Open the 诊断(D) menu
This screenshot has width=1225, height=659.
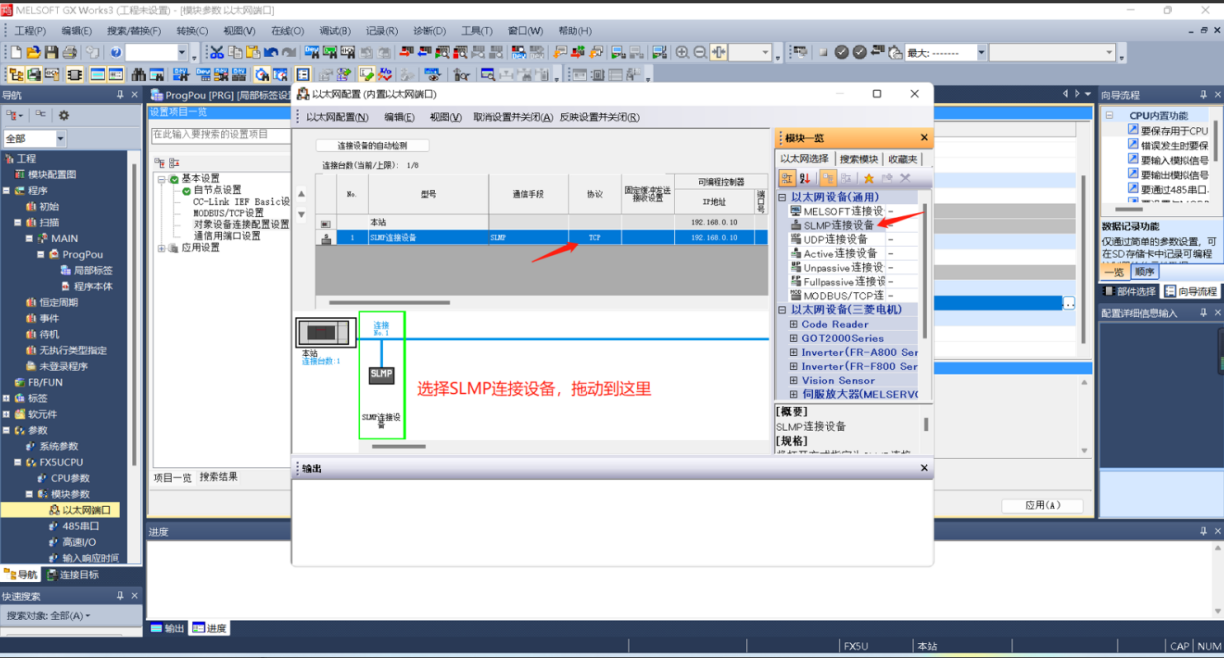(429, 31)
